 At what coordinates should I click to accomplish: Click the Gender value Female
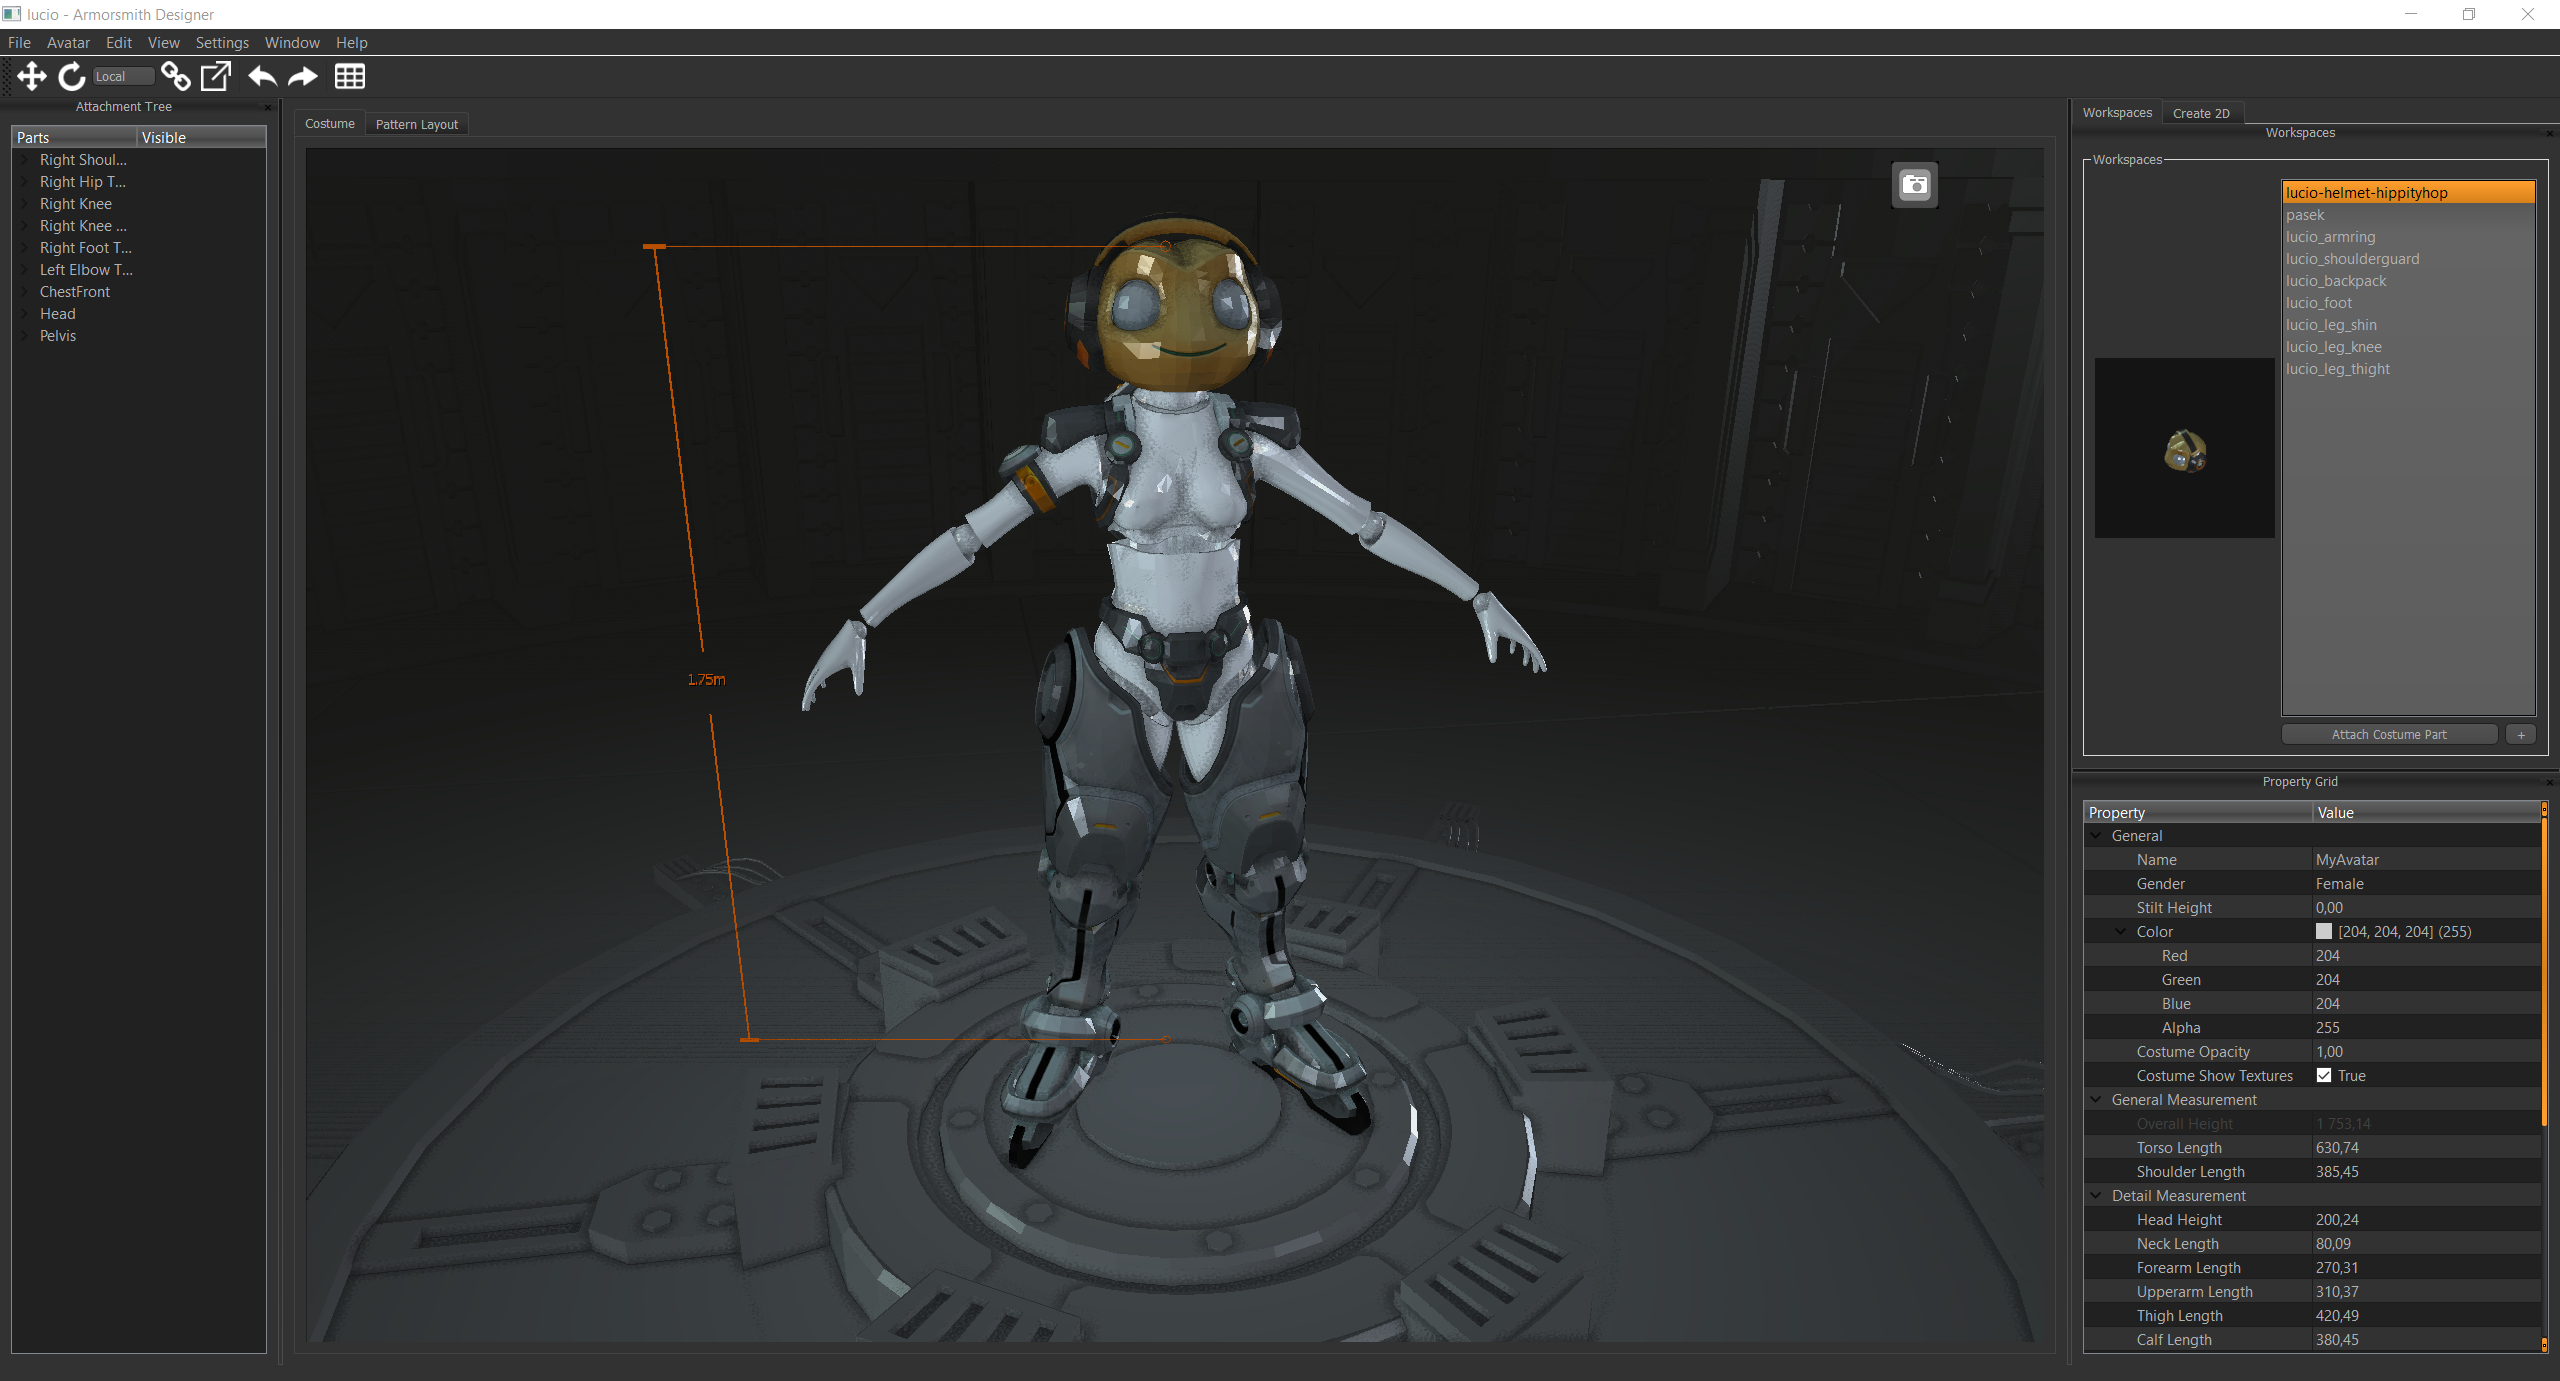point(2426,883)
